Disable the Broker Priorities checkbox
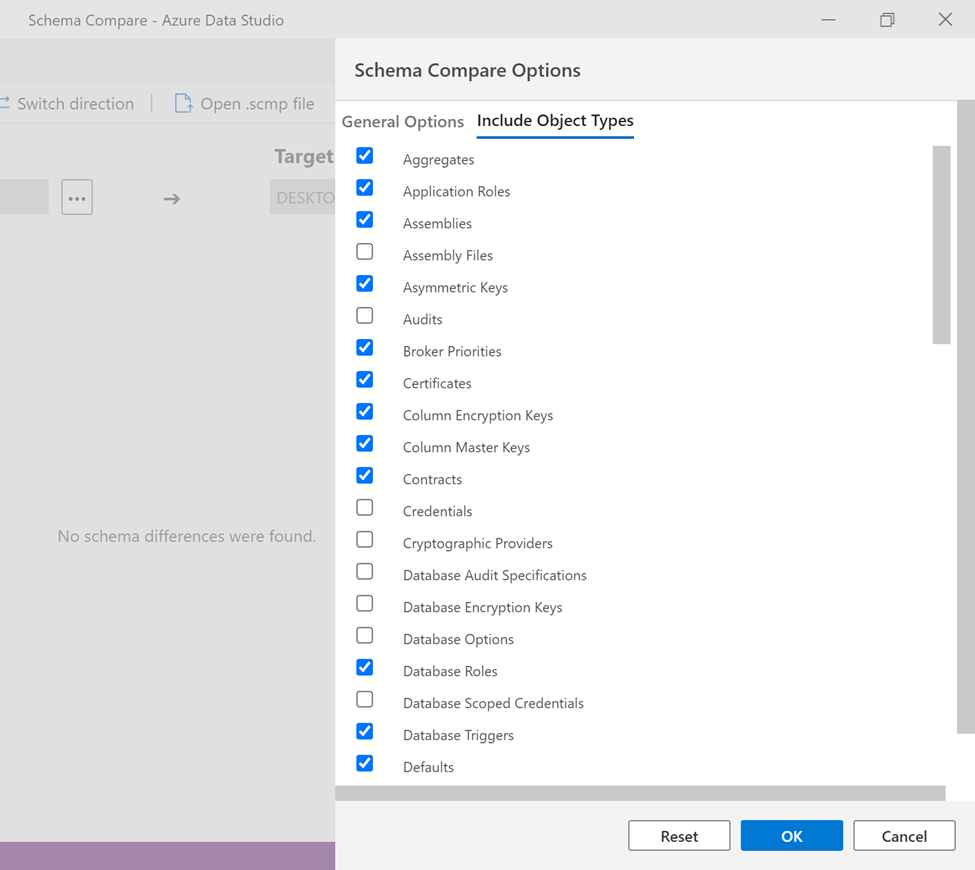This screenshot has width=975, height=870. coord(365,348)
